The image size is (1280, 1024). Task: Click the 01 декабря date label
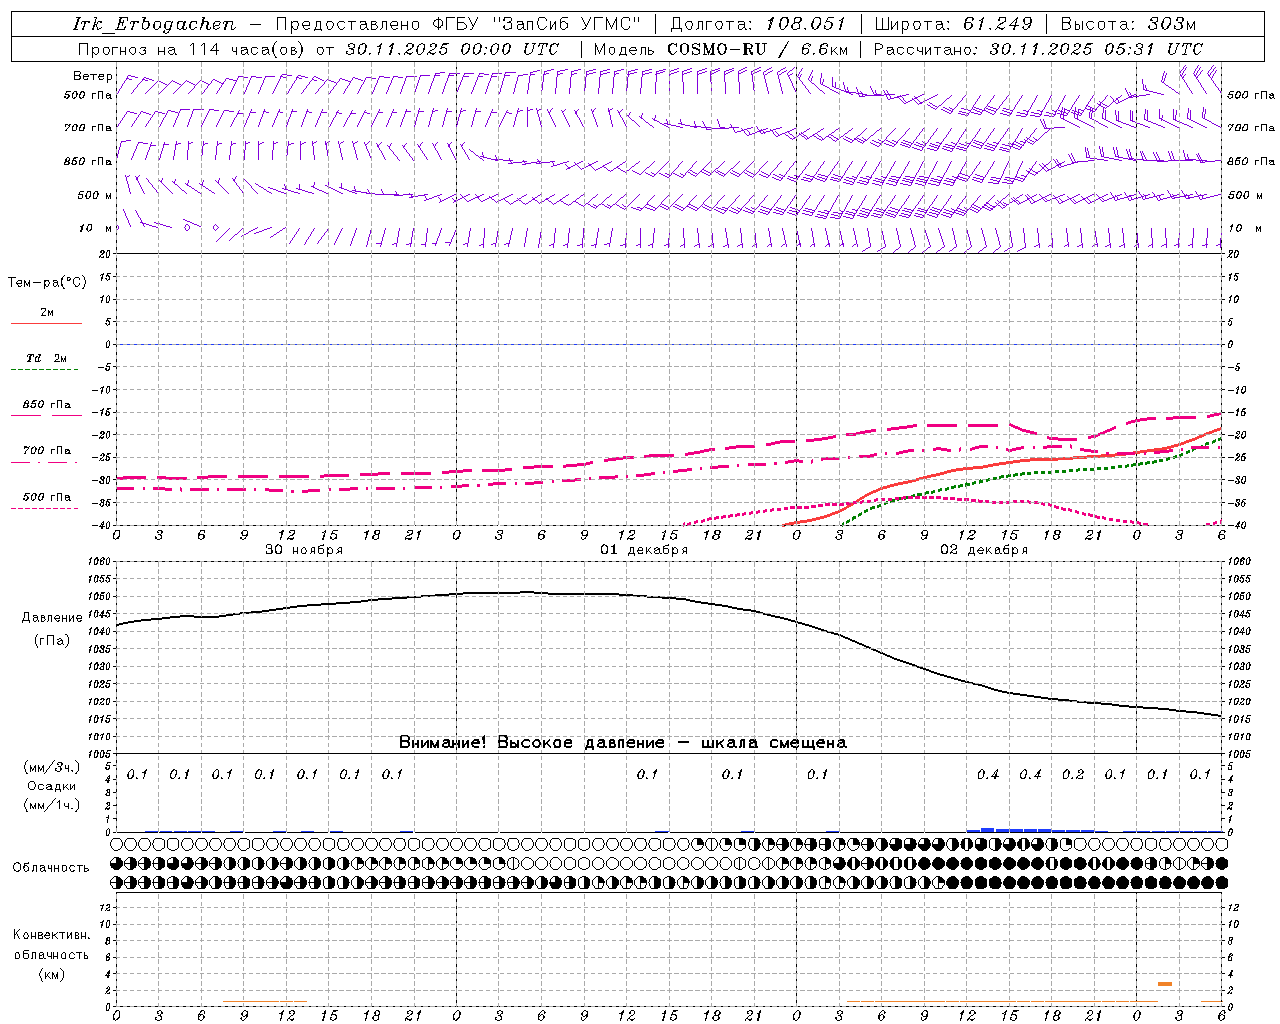tap(644, 550)
